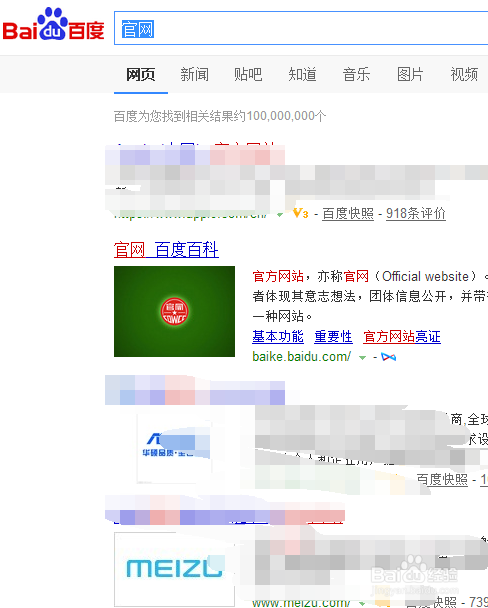Switch to the 新闻 tab
This screenshot has height=608, width=488.
pos(194,74)
